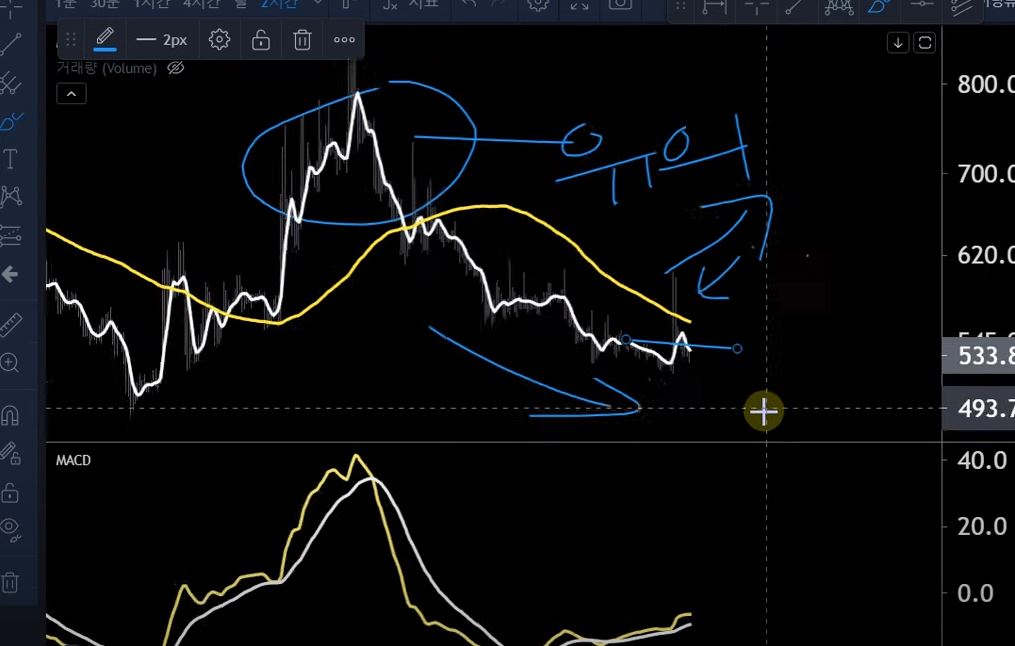Open the 지표 indicators menu
This screenshot has height=646, width=1015.
[409, 3]
